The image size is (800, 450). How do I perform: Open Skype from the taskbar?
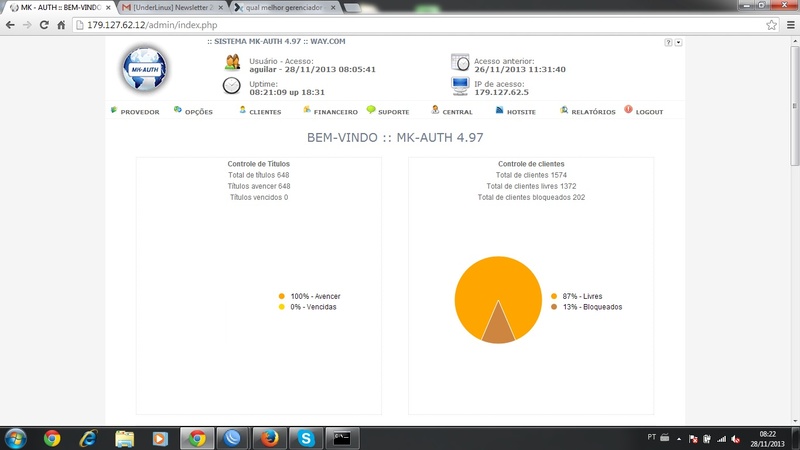[x=306, y=439]
